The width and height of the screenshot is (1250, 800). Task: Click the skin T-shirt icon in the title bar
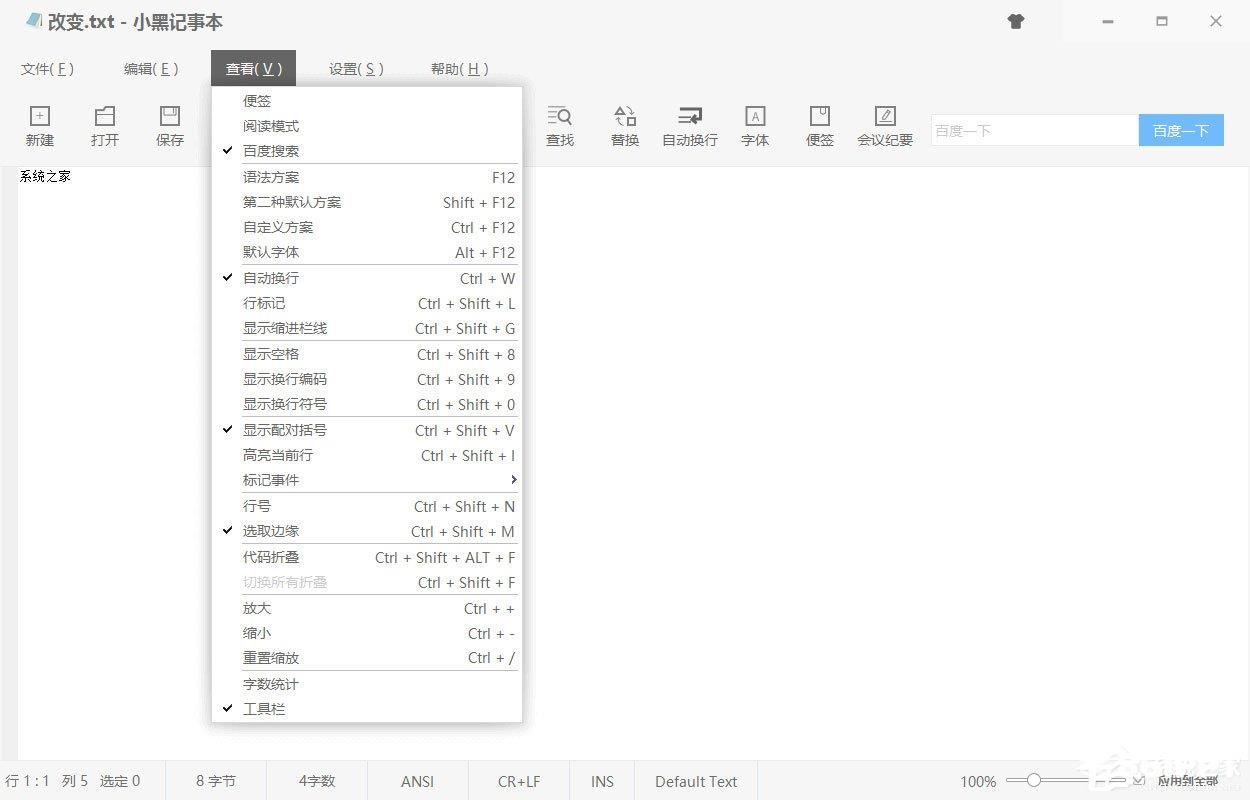pyautogui.click(x=1016, y=21)
